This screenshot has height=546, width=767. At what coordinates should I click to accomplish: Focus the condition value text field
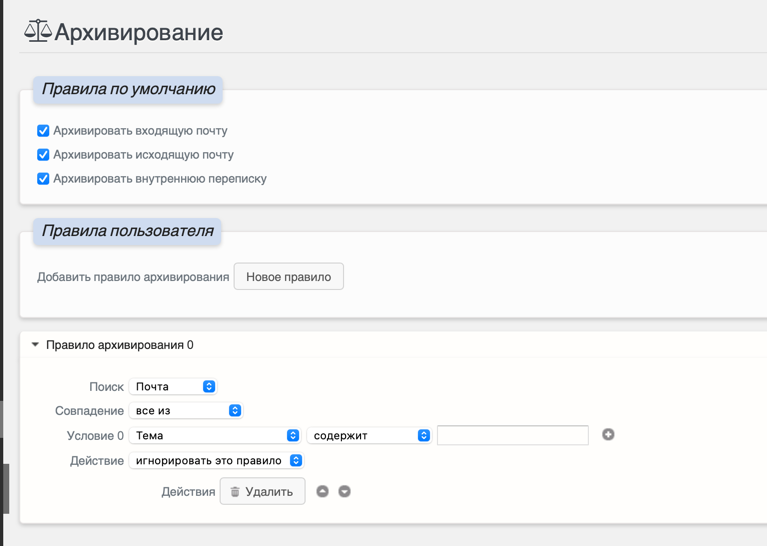[x=512, y=436]
